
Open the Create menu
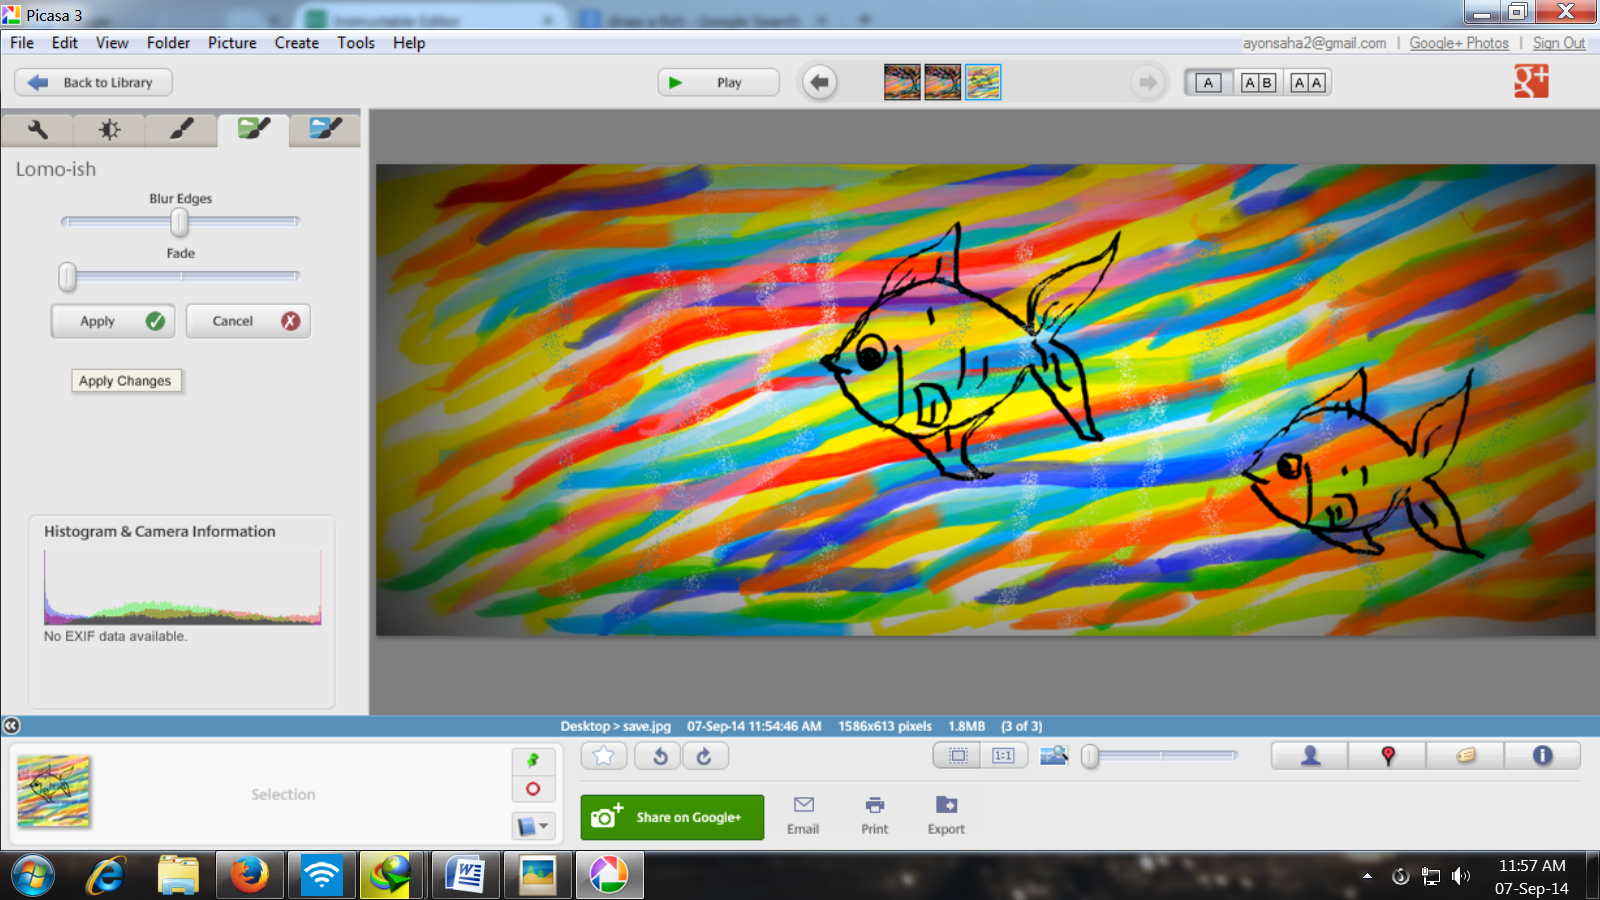297,43
